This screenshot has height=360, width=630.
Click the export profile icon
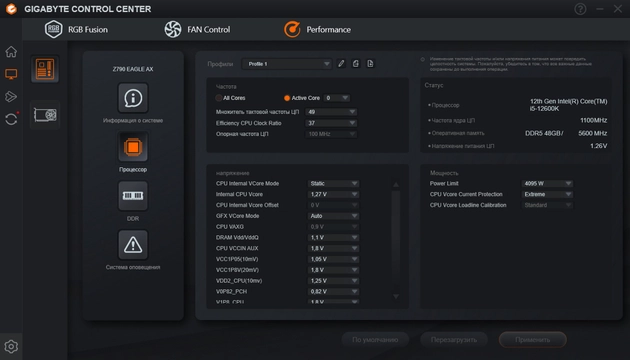370,63
